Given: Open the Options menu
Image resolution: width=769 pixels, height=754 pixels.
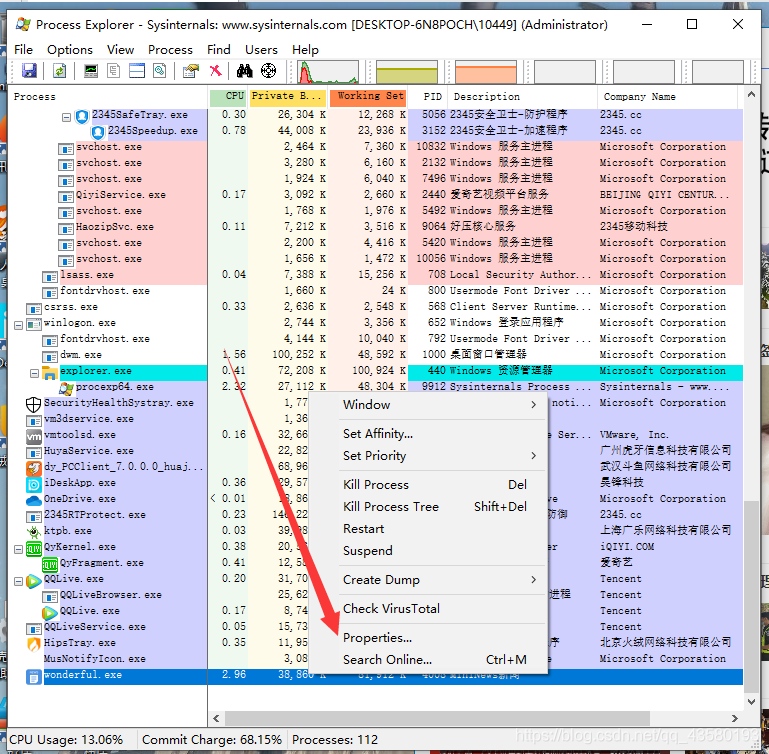Looking at the screenshot, I should (70, 50).
